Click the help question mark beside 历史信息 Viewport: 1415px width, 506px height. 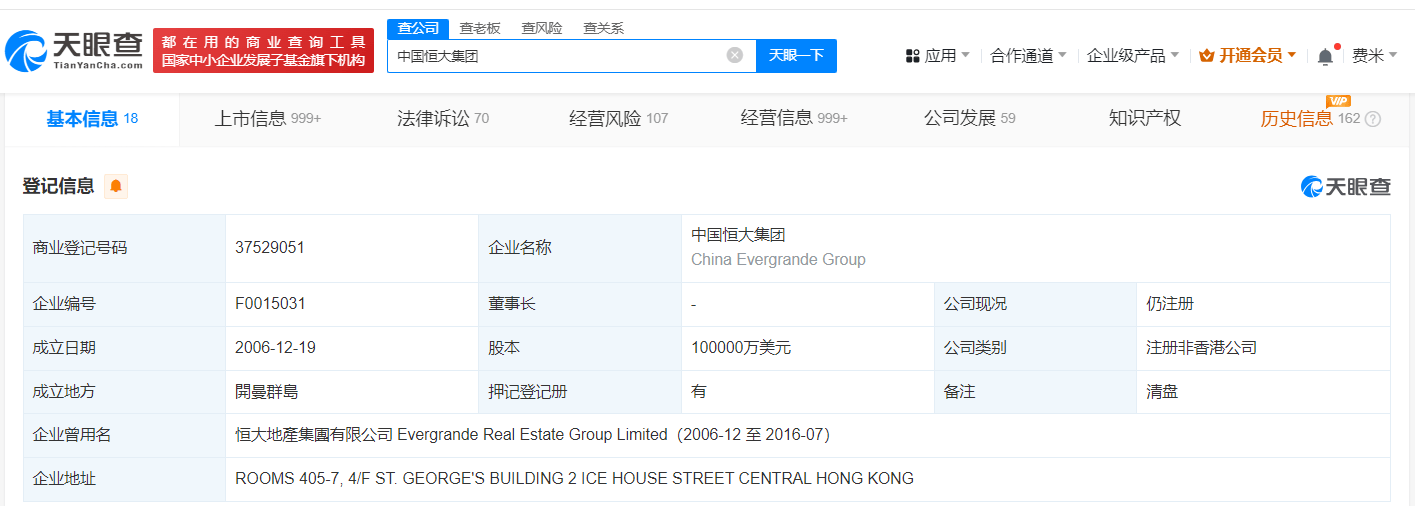[x=1373, y=119]
